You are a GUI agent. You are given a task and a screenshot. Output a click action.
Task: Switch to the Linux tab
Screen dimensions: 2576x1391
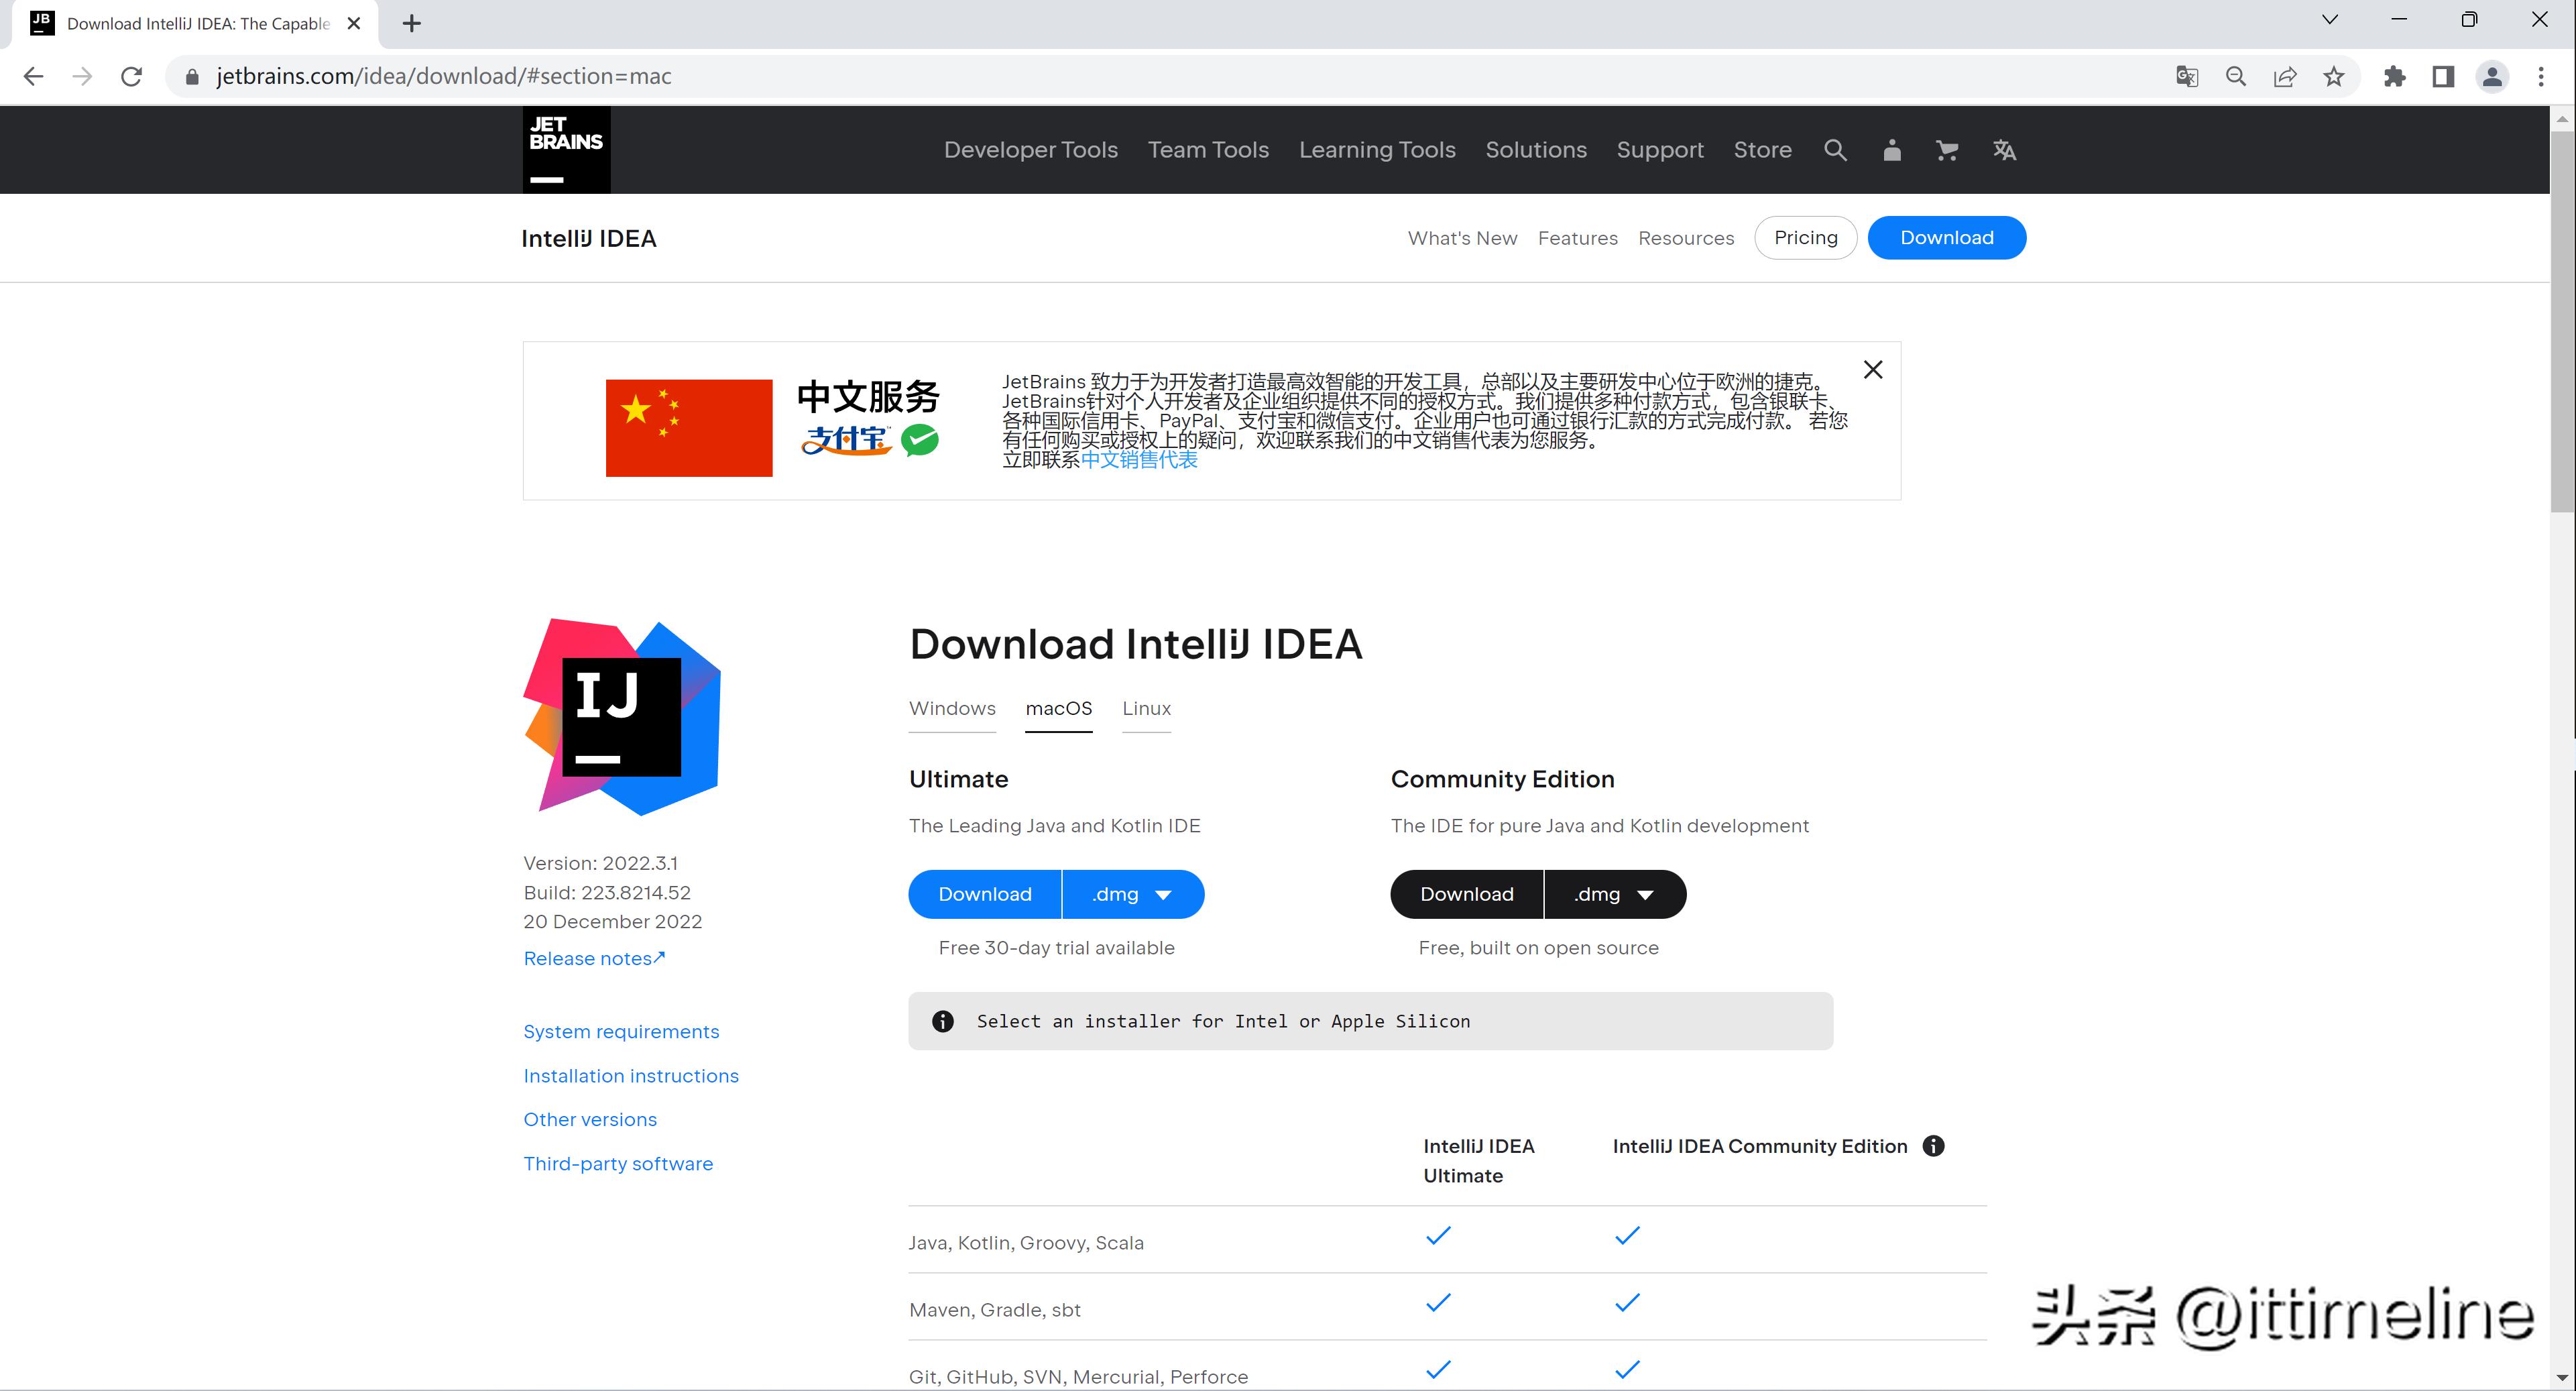[x=1146, y=708]
